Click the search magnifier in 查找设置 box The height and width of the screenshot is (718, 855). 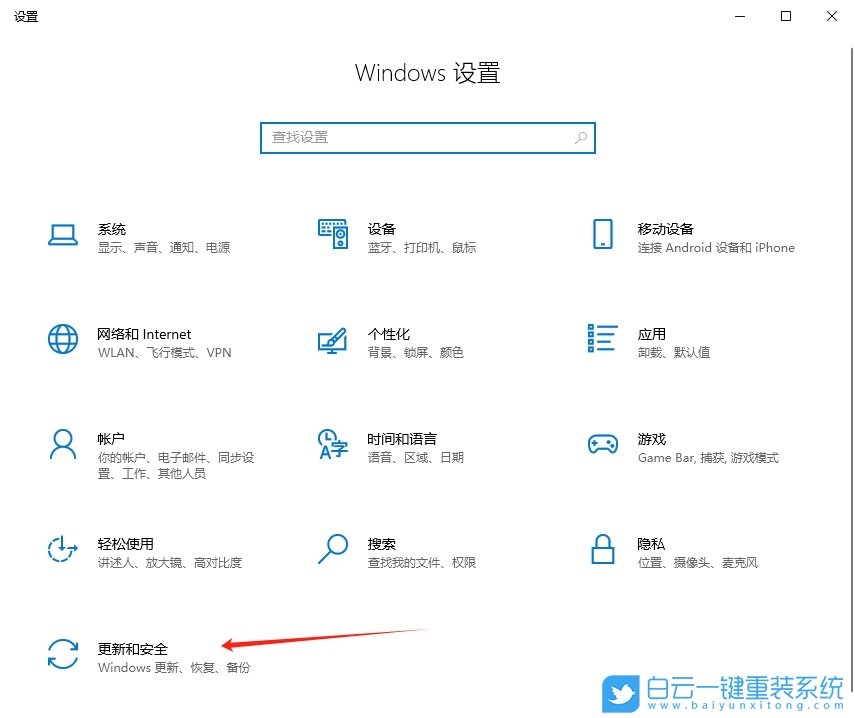tap(580, 137)
